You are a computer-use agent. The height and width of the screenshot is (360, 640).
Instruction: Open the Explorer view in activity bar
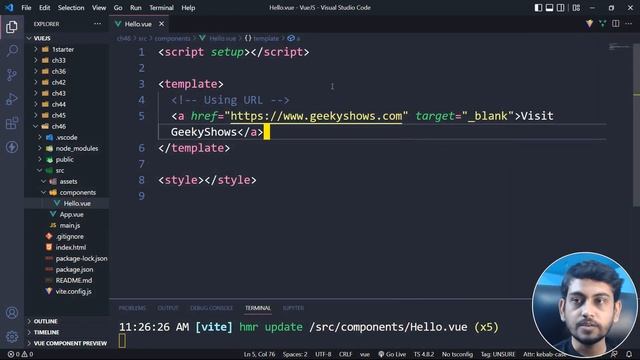coord(11,27)
